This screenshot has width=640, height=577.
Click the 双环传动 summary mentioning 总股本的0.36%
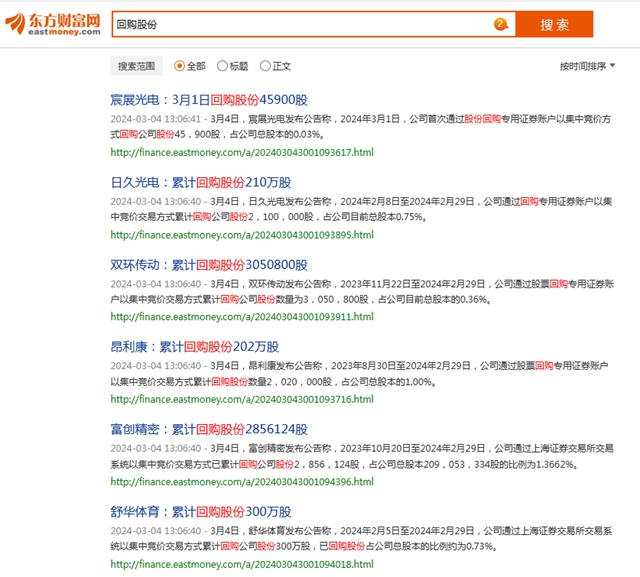tap(362, 292)
